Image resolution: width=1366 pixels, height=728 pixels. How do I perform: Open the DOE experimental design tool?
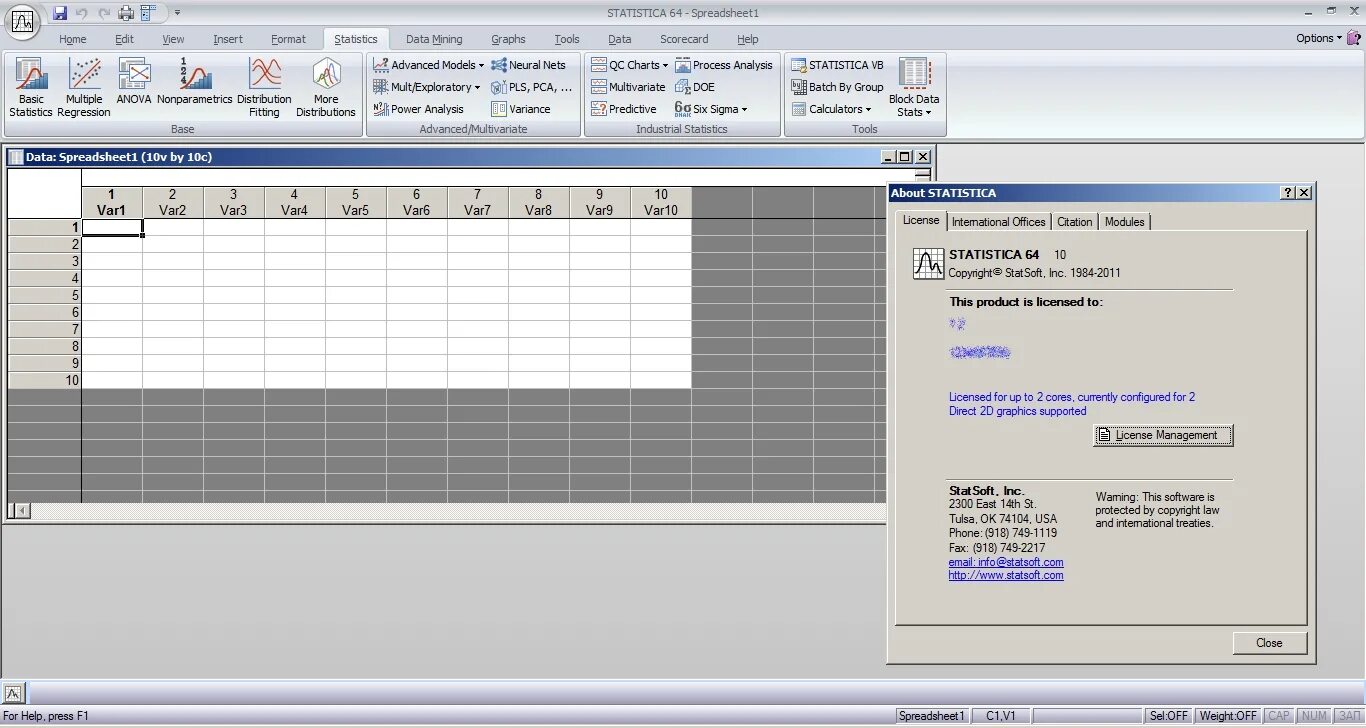tap(695, 87)
